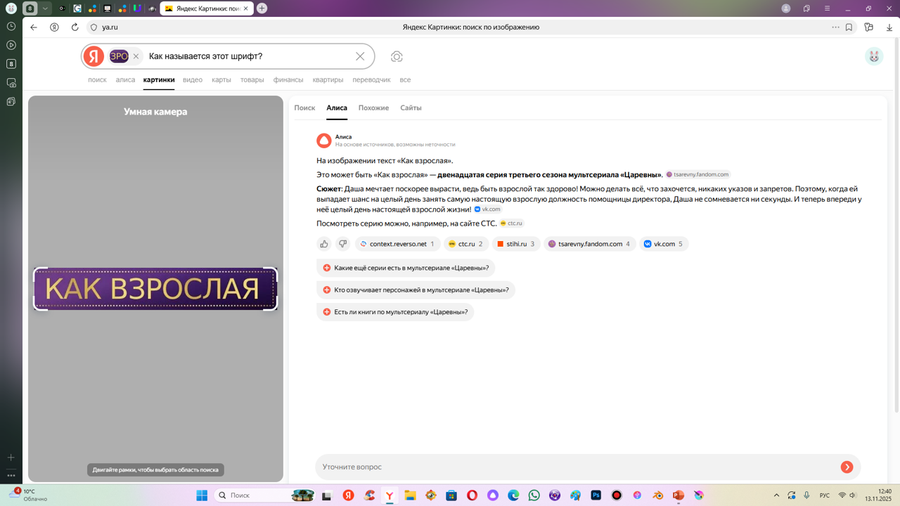Open the tsarevny.fandom.com inline source link
Screen dimensions: 900x506
[x=697, y=174]
